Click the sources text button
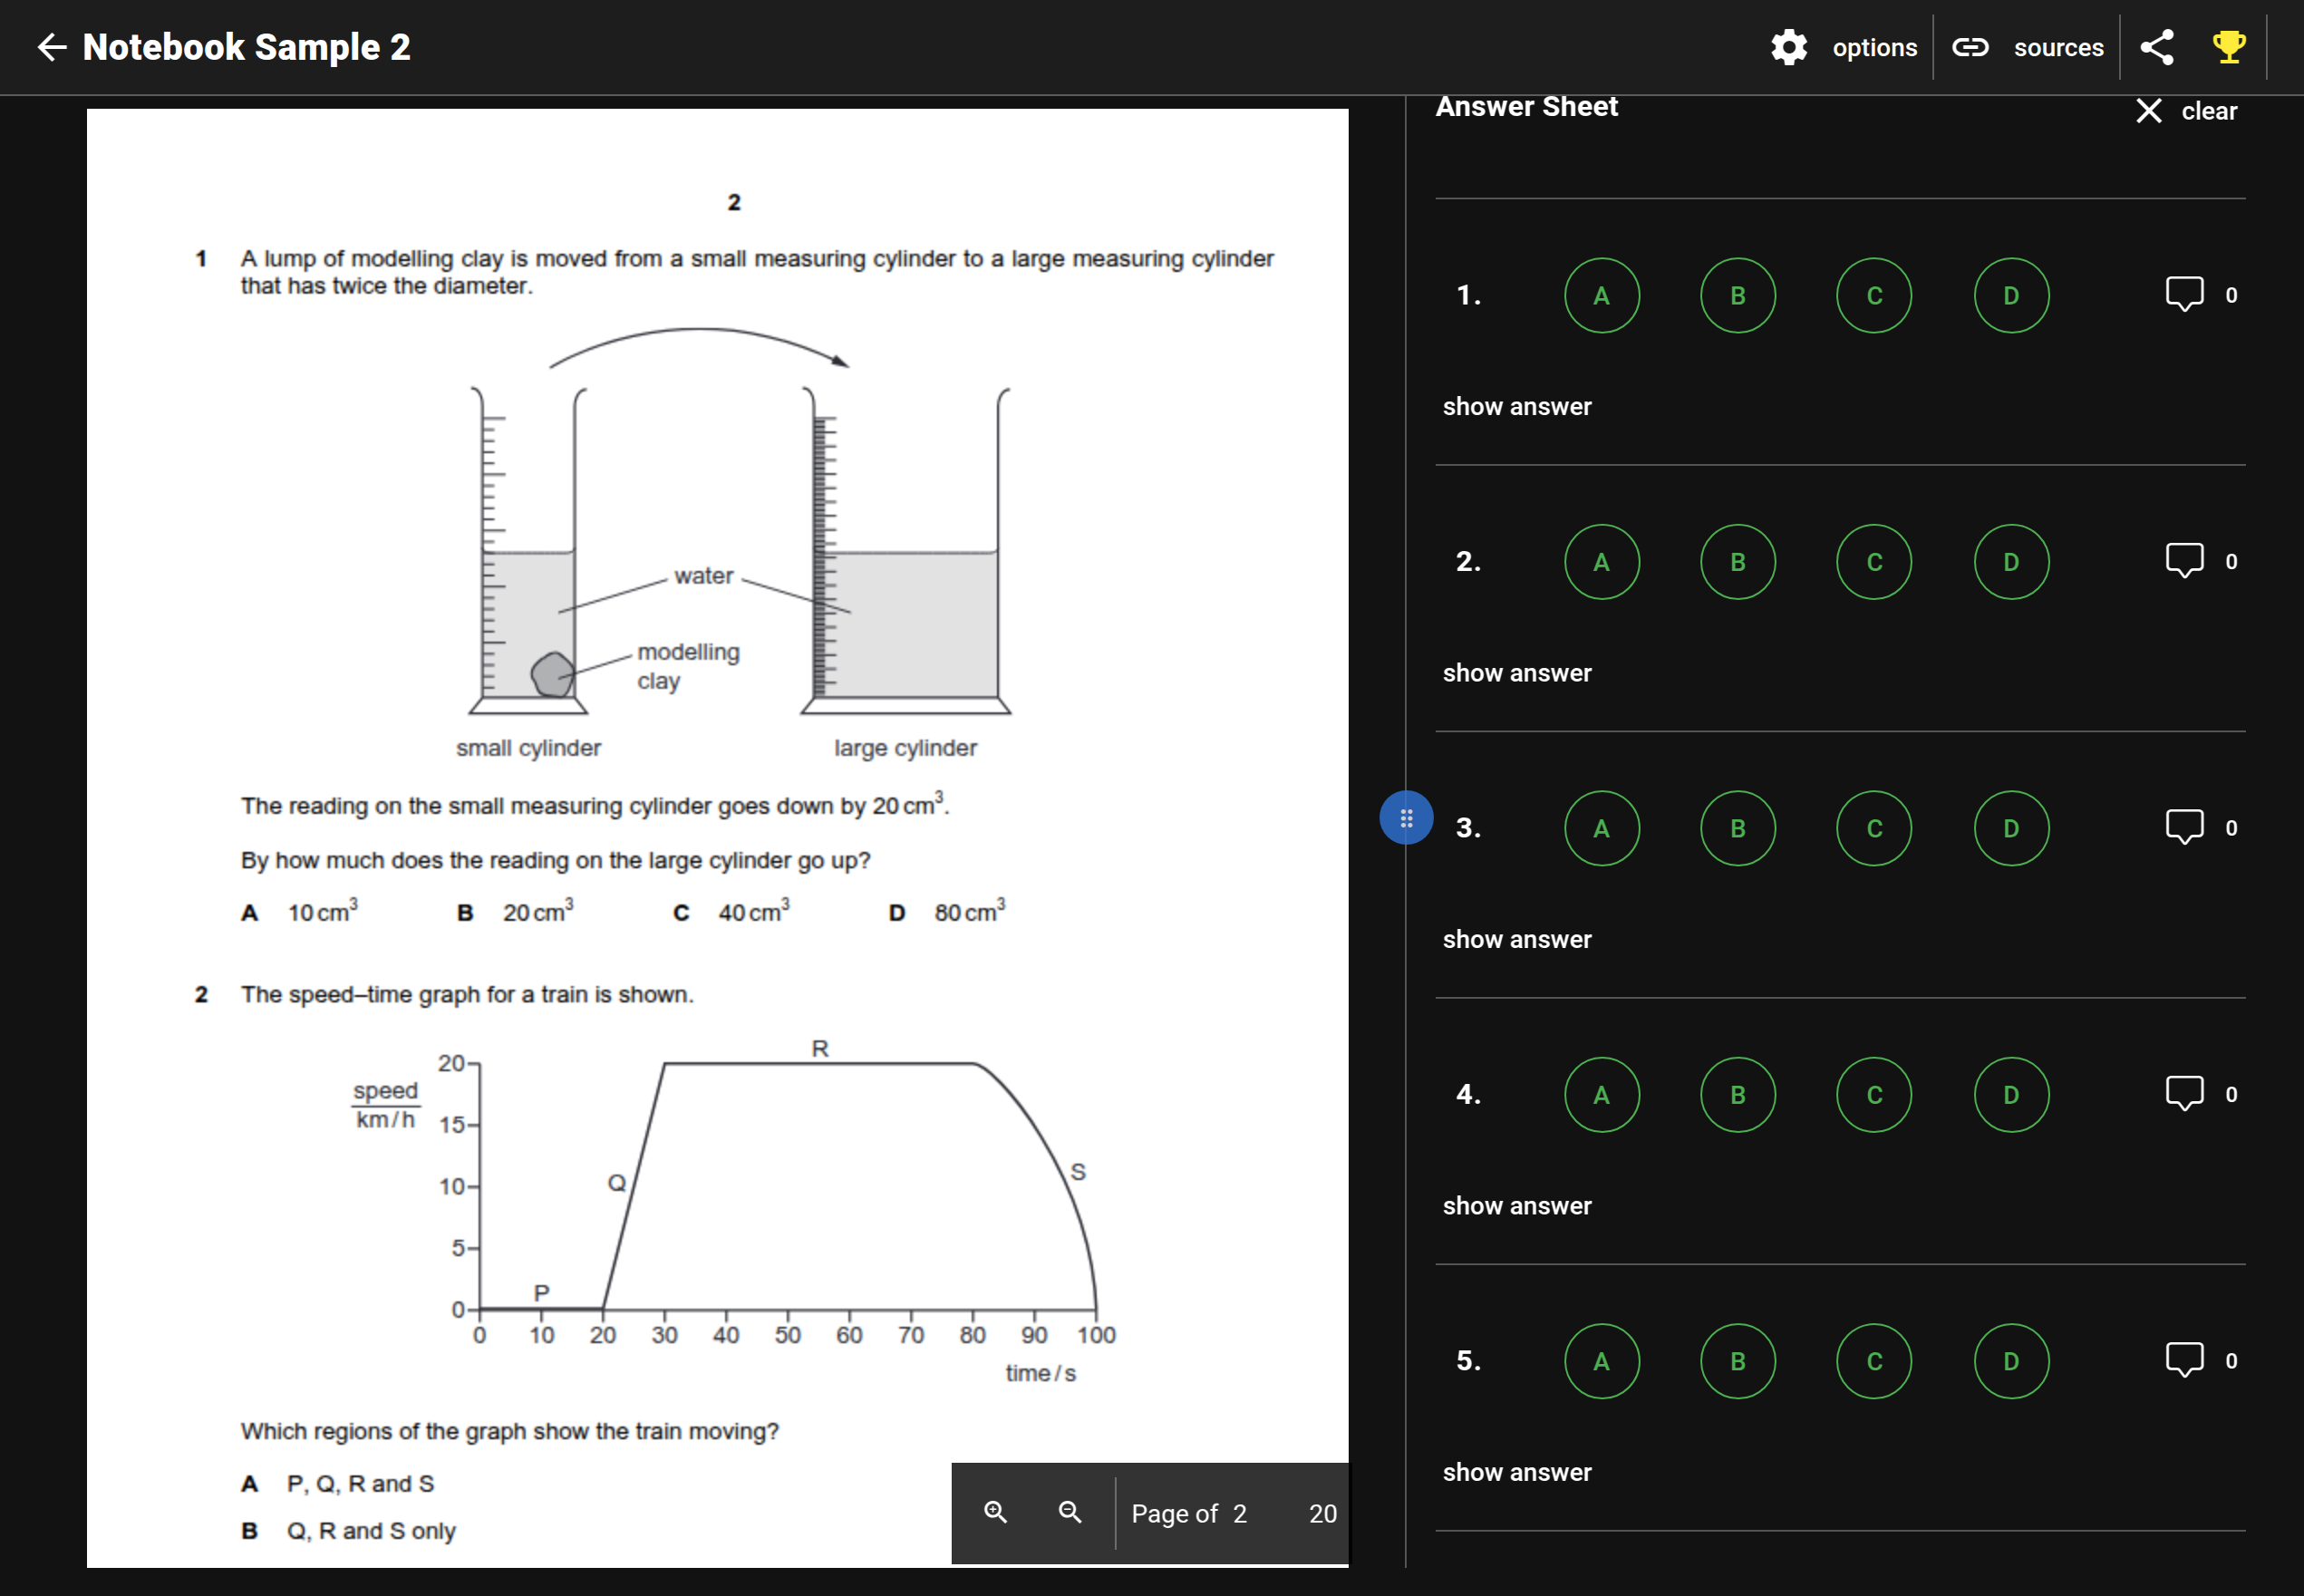The image size is (2304, 1596). point(2058,47)
